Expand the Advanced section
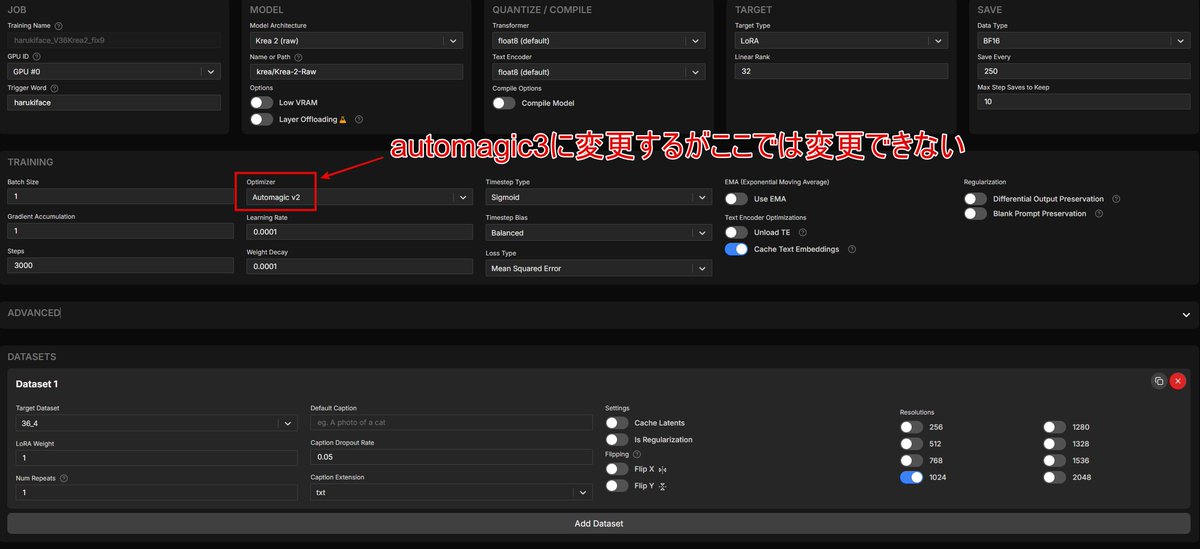Screen dimensions: 1200x549 [x=600, y=313]
